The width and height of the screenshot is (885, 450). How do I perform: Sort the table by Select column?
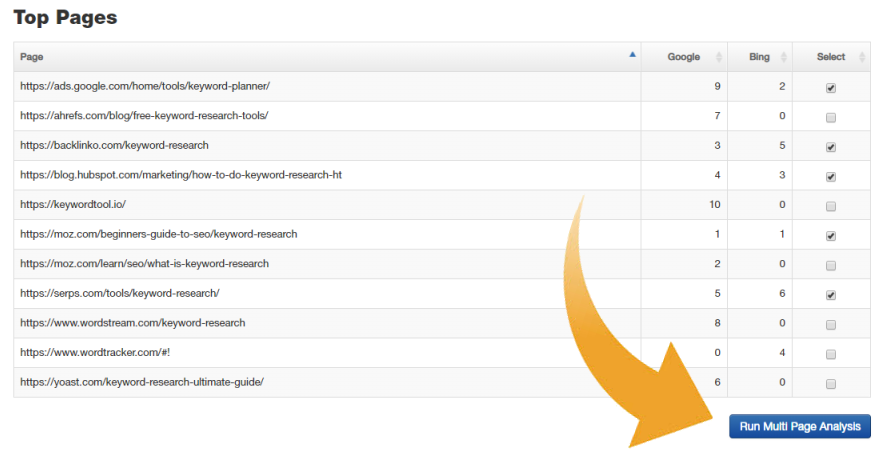click(x=831, y=56)
